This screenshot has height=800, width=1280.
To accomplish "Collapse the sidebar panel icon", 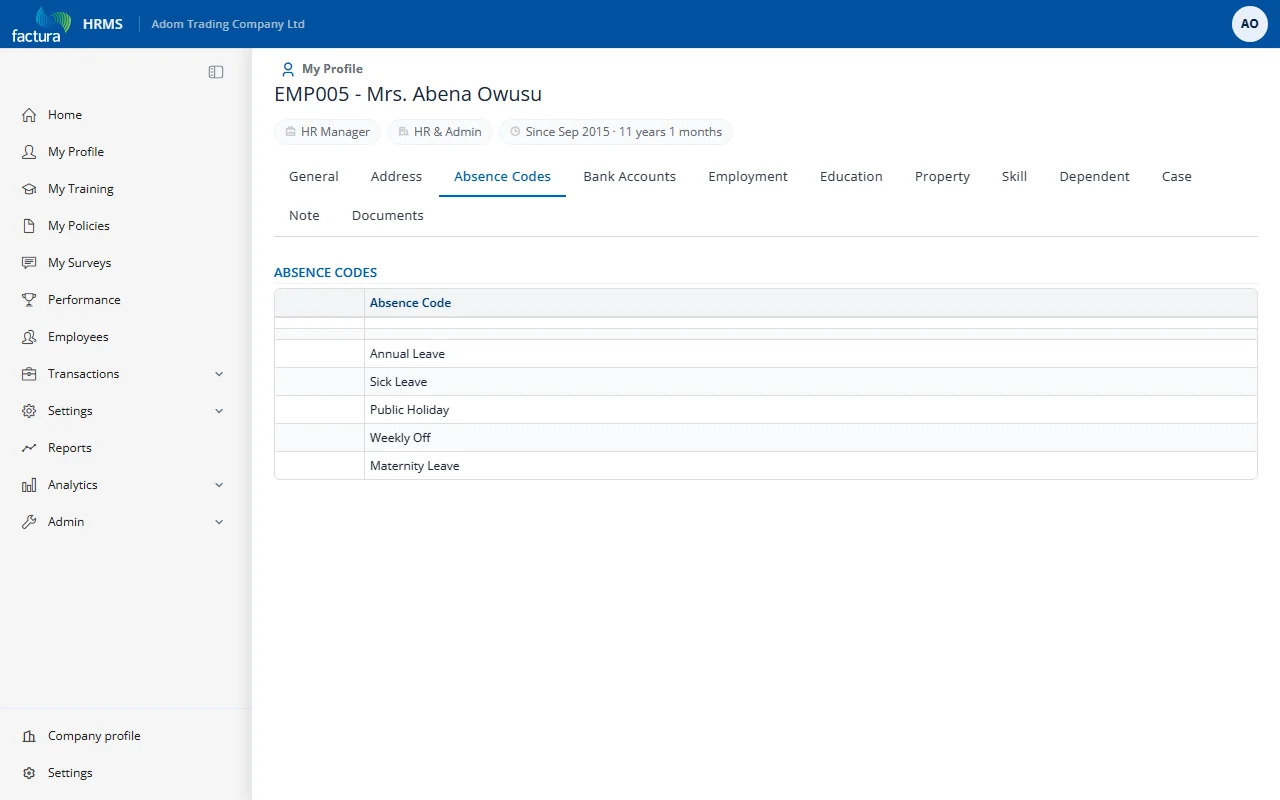I will click(216, 72).
